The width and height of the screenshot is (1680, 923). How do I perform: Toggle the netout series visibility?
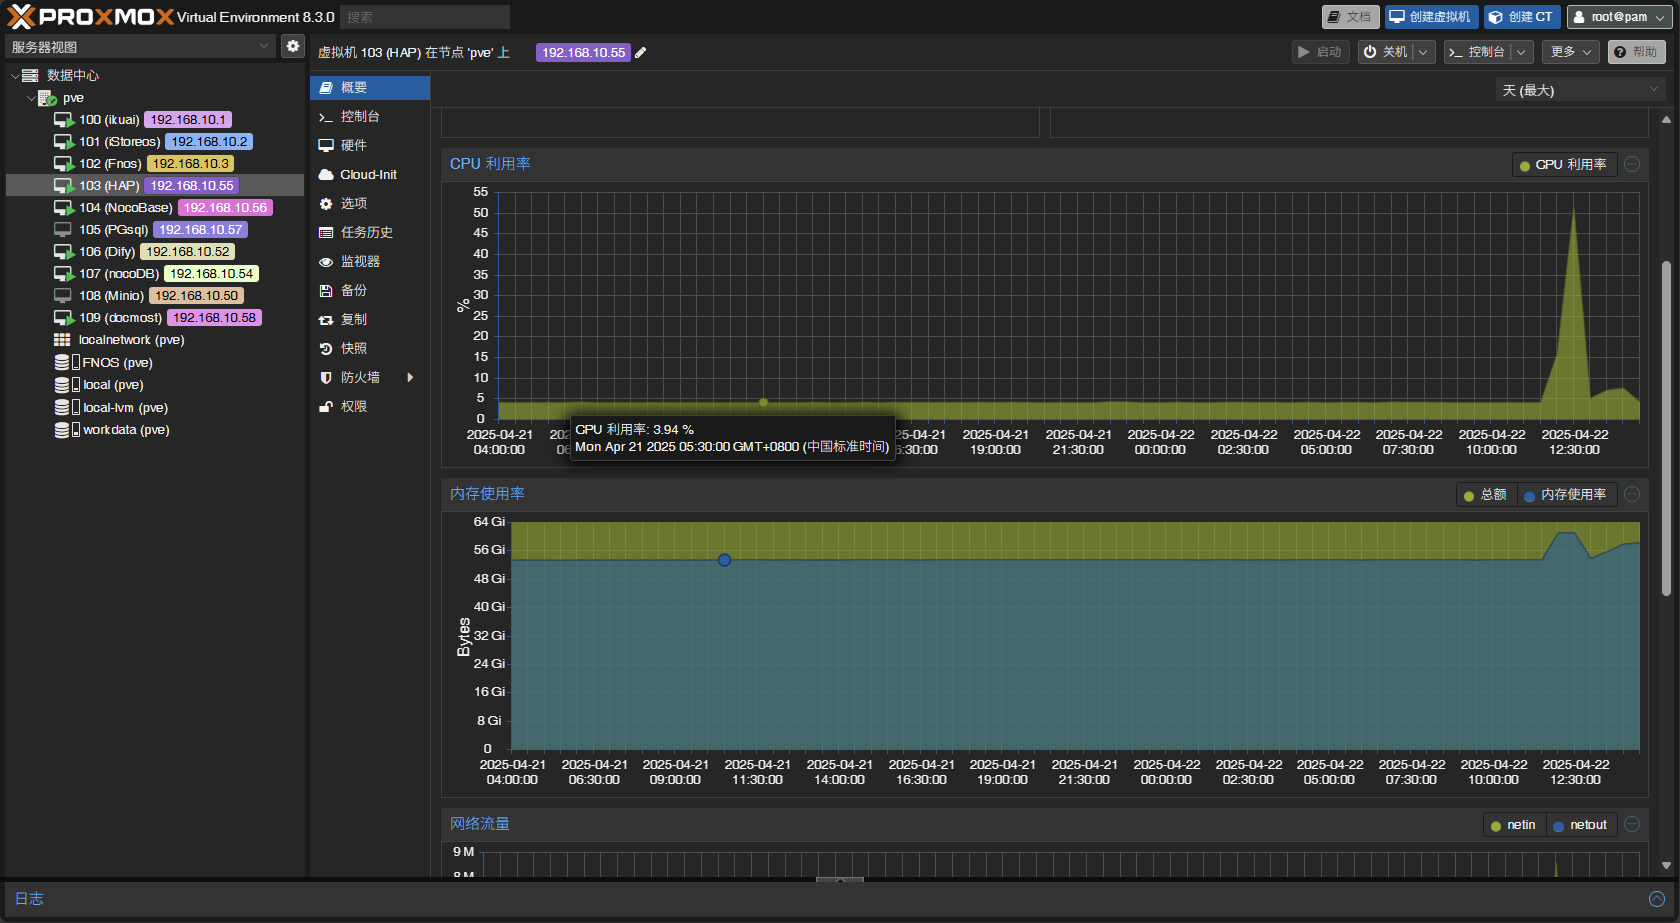[1580, 825]
